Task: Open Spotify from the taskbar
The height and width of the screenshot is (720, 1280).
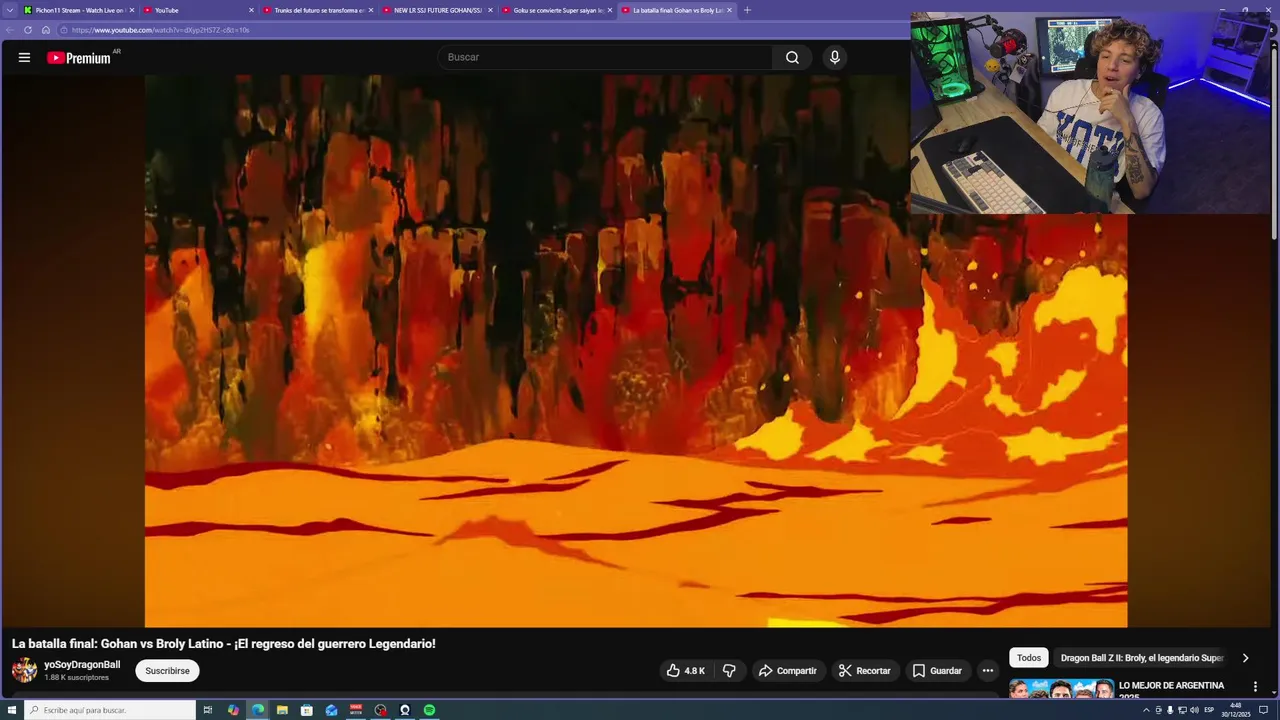Action: pos(429,710)
